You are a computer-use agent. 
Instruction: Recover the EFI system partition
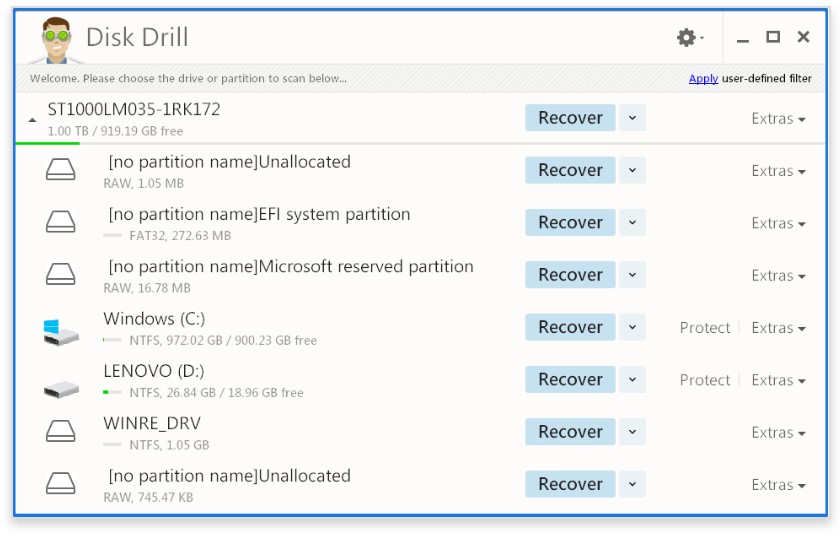tap(570, 222)
